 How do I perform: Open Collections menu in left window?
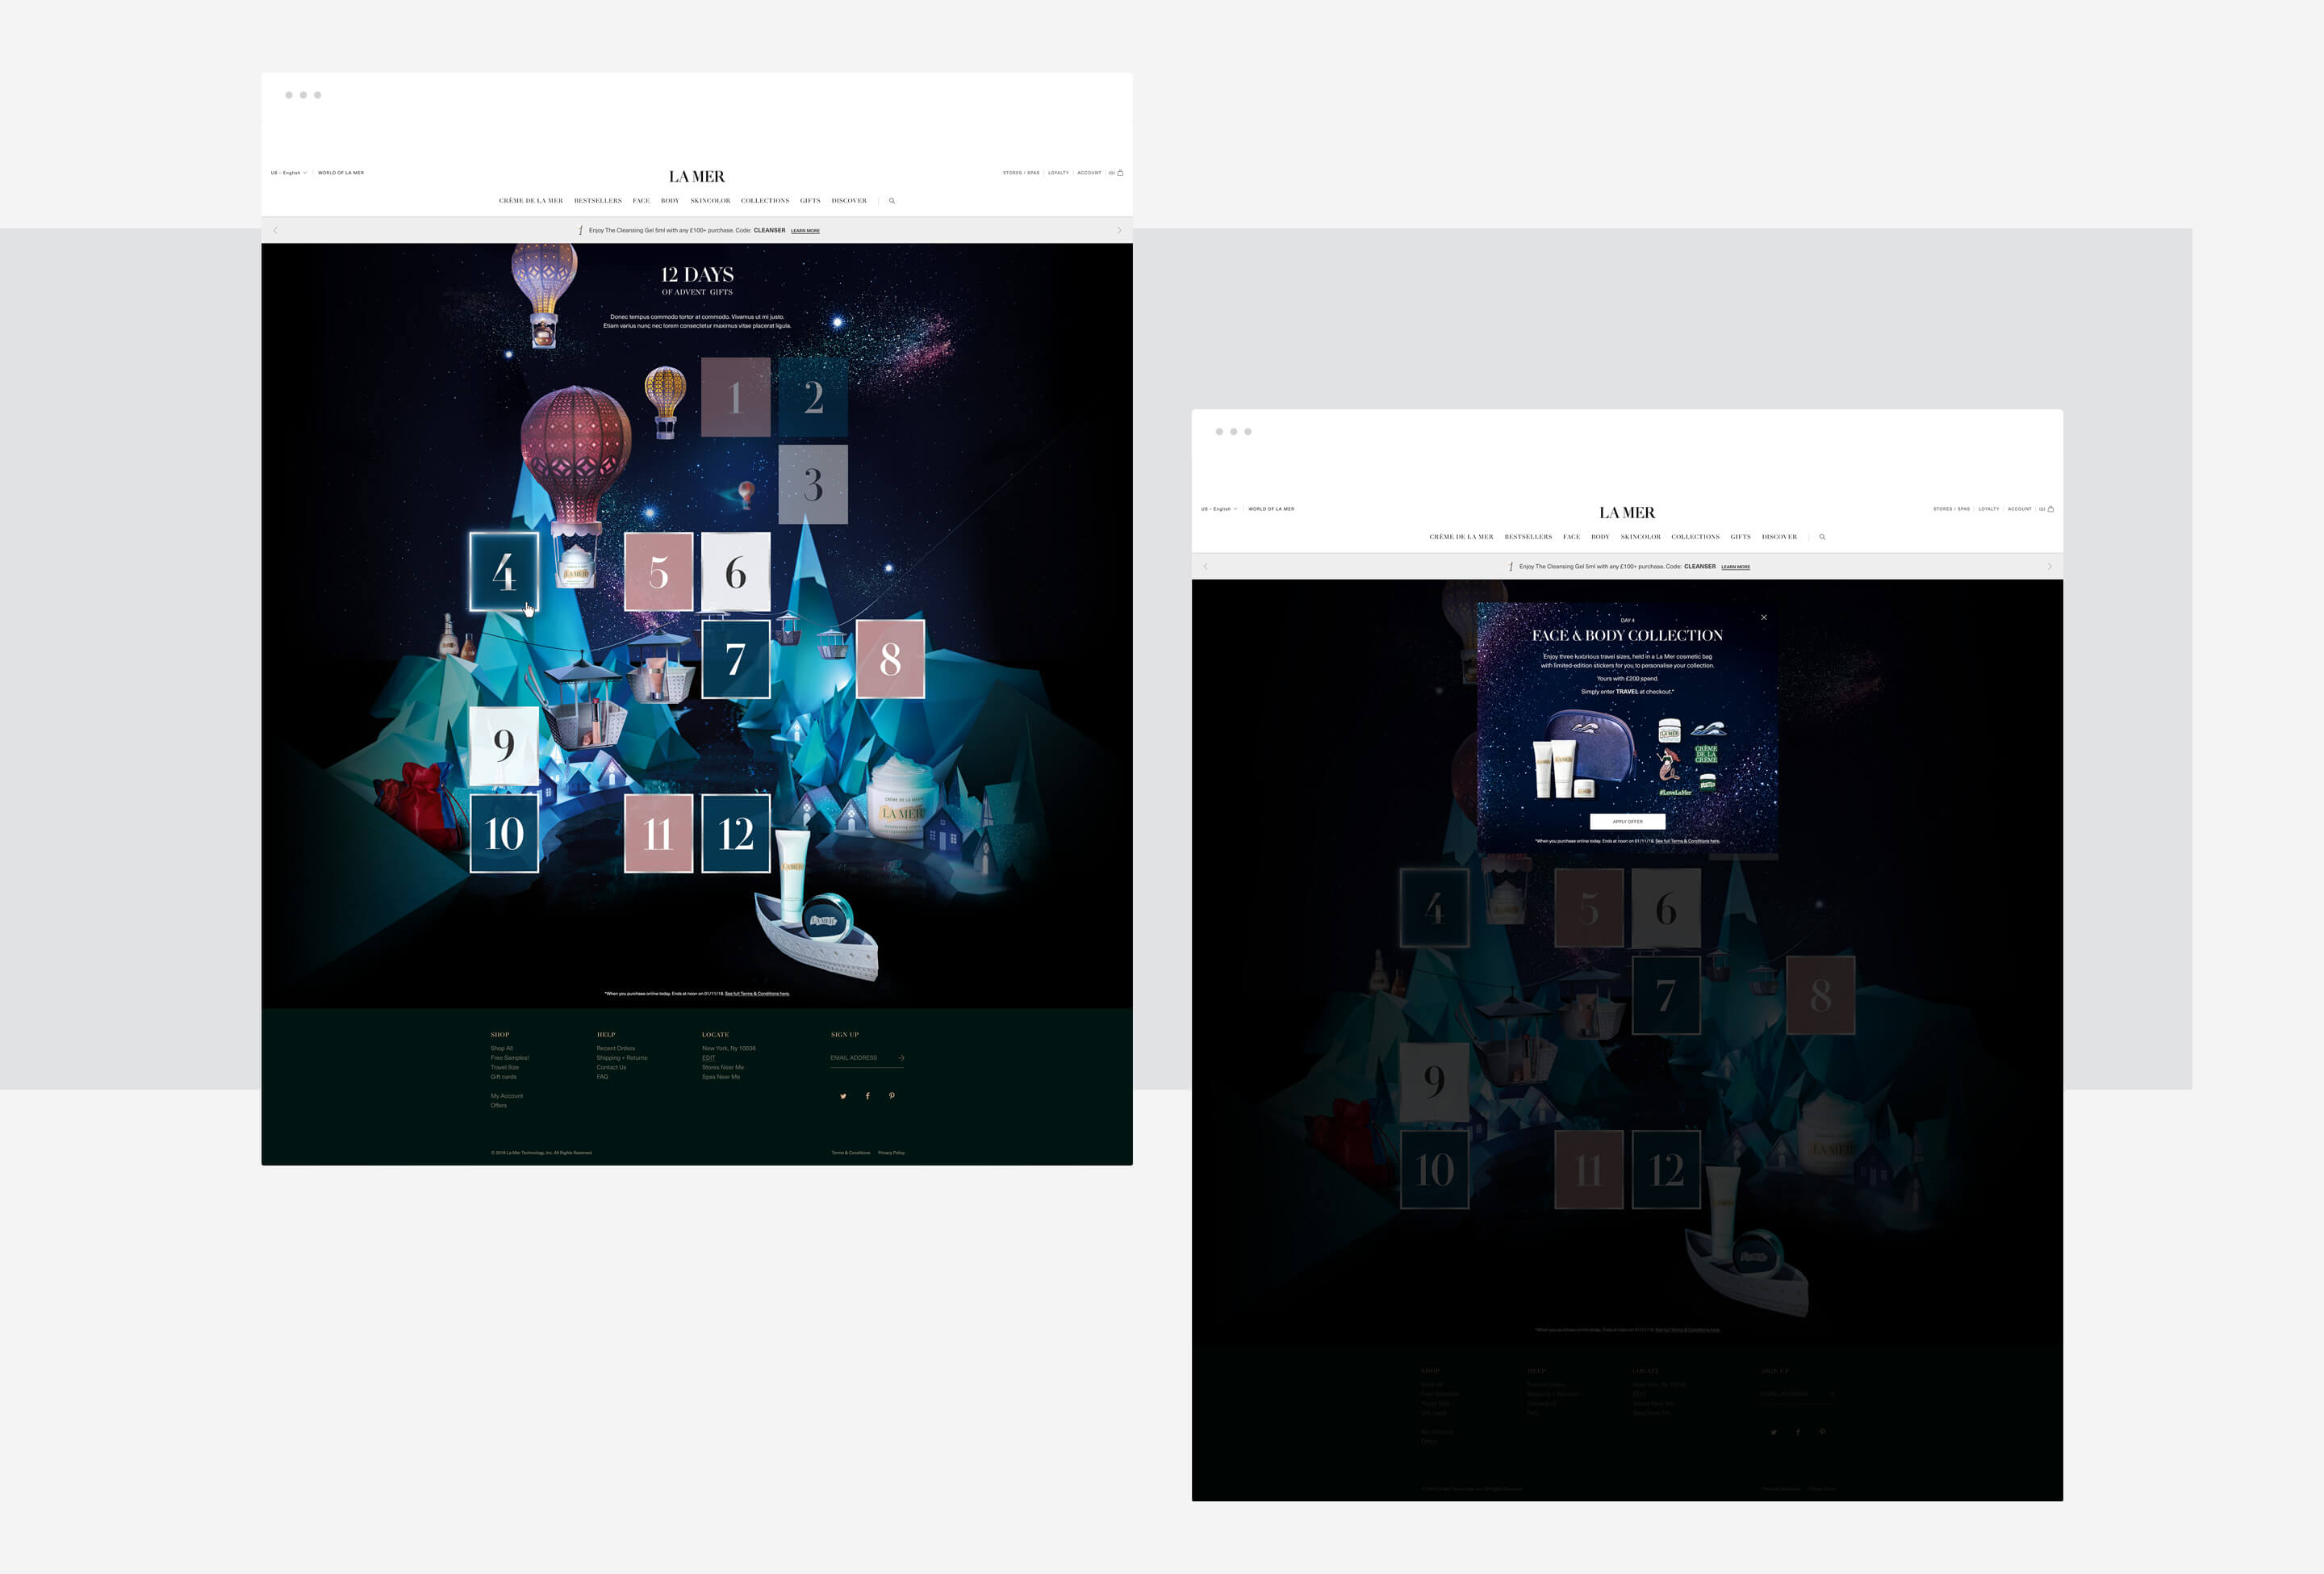pyautogui.click(x=765, y=201)
